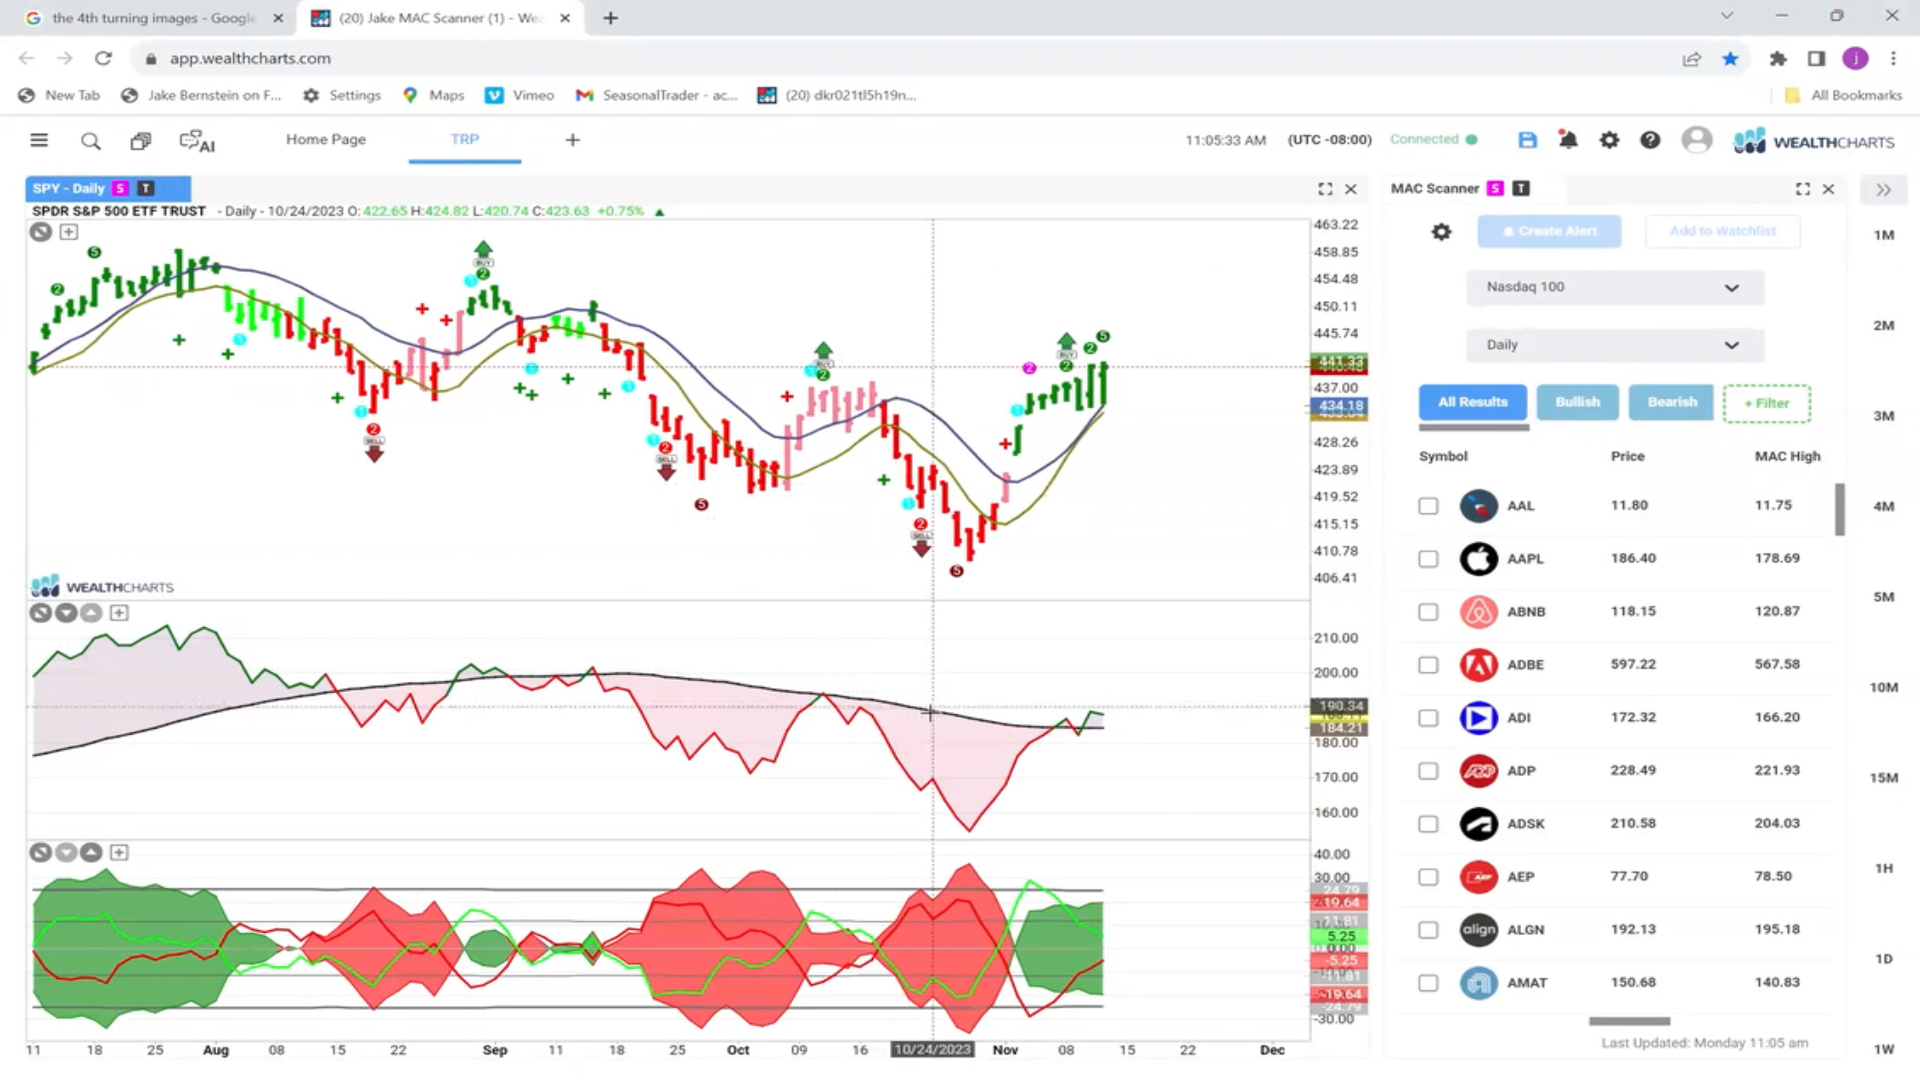Viewport: 1920px width, 1080px height.
Task: Hide indicators on main price pane
Action: pyautogui.click(x=40, y=232)
